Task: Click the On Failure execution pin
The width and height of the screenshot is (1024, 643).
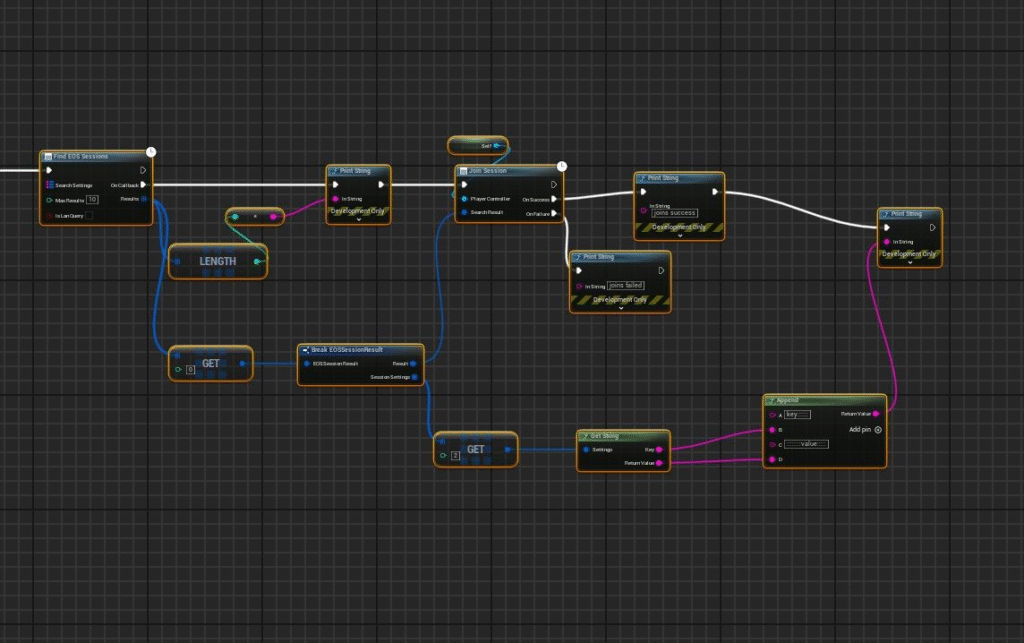Action: pos(555,213)
